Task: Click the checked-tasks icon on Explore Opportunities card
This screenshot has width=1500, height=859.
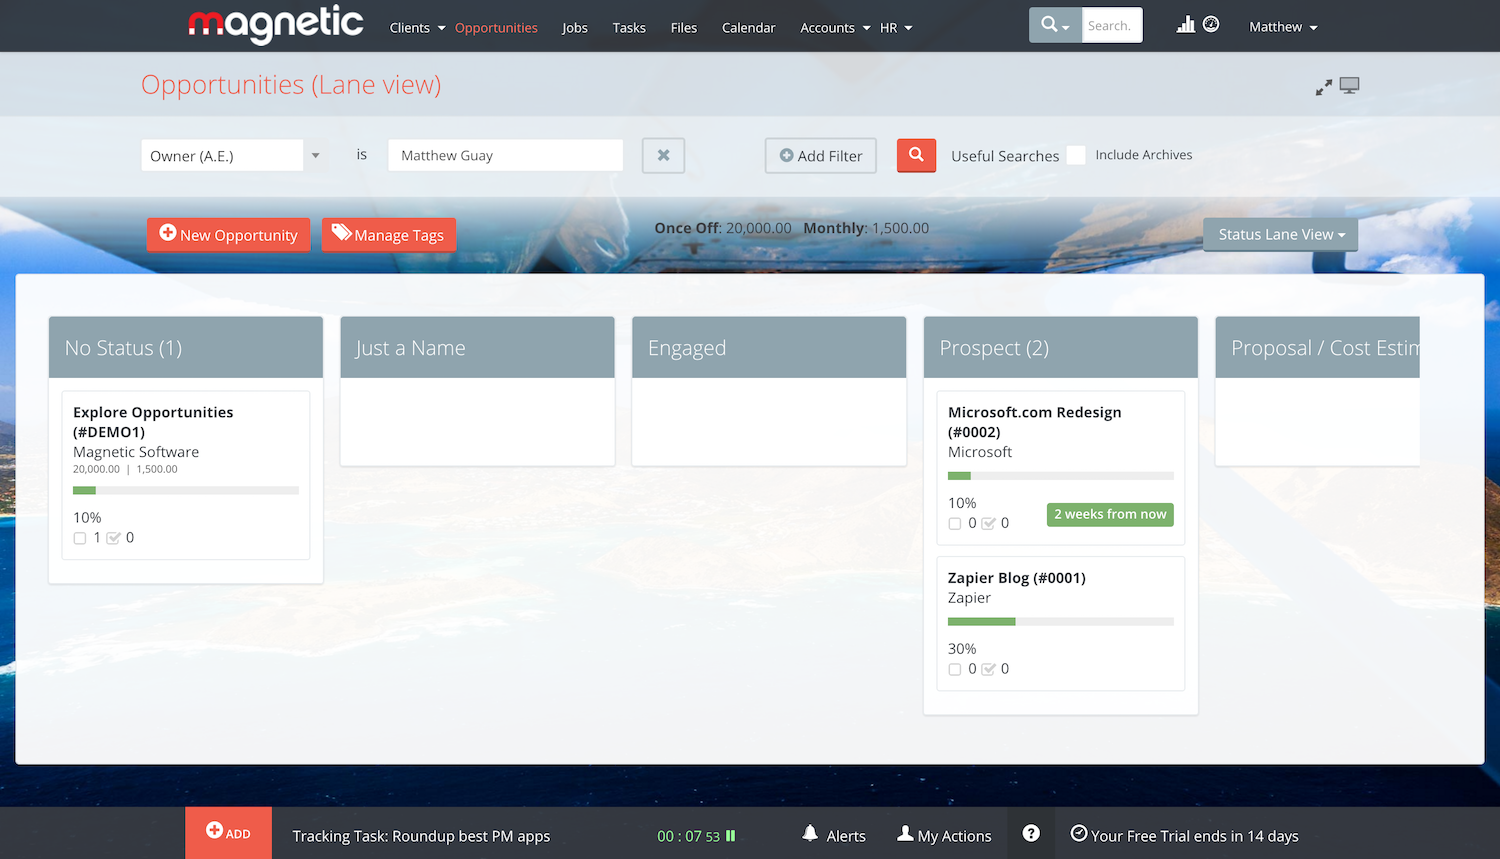Action: click(x=114, y=538)
